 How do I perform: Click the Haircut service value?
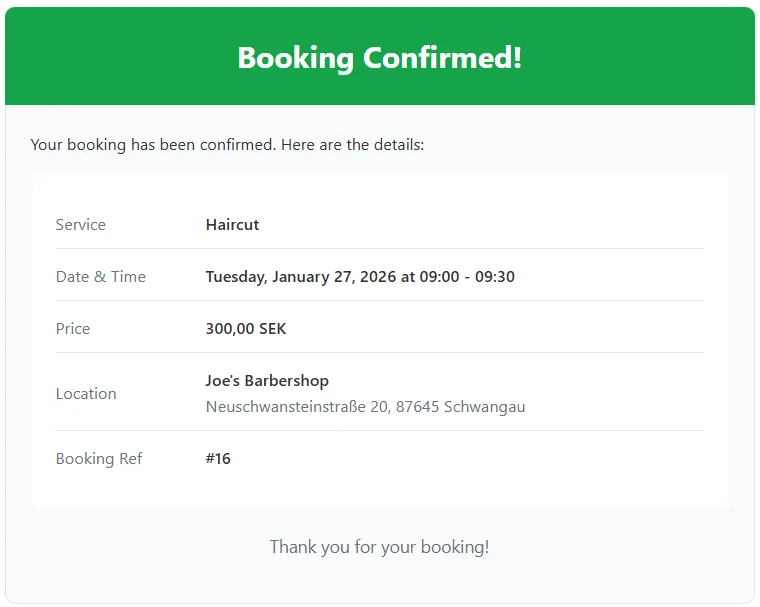(233, 224)
